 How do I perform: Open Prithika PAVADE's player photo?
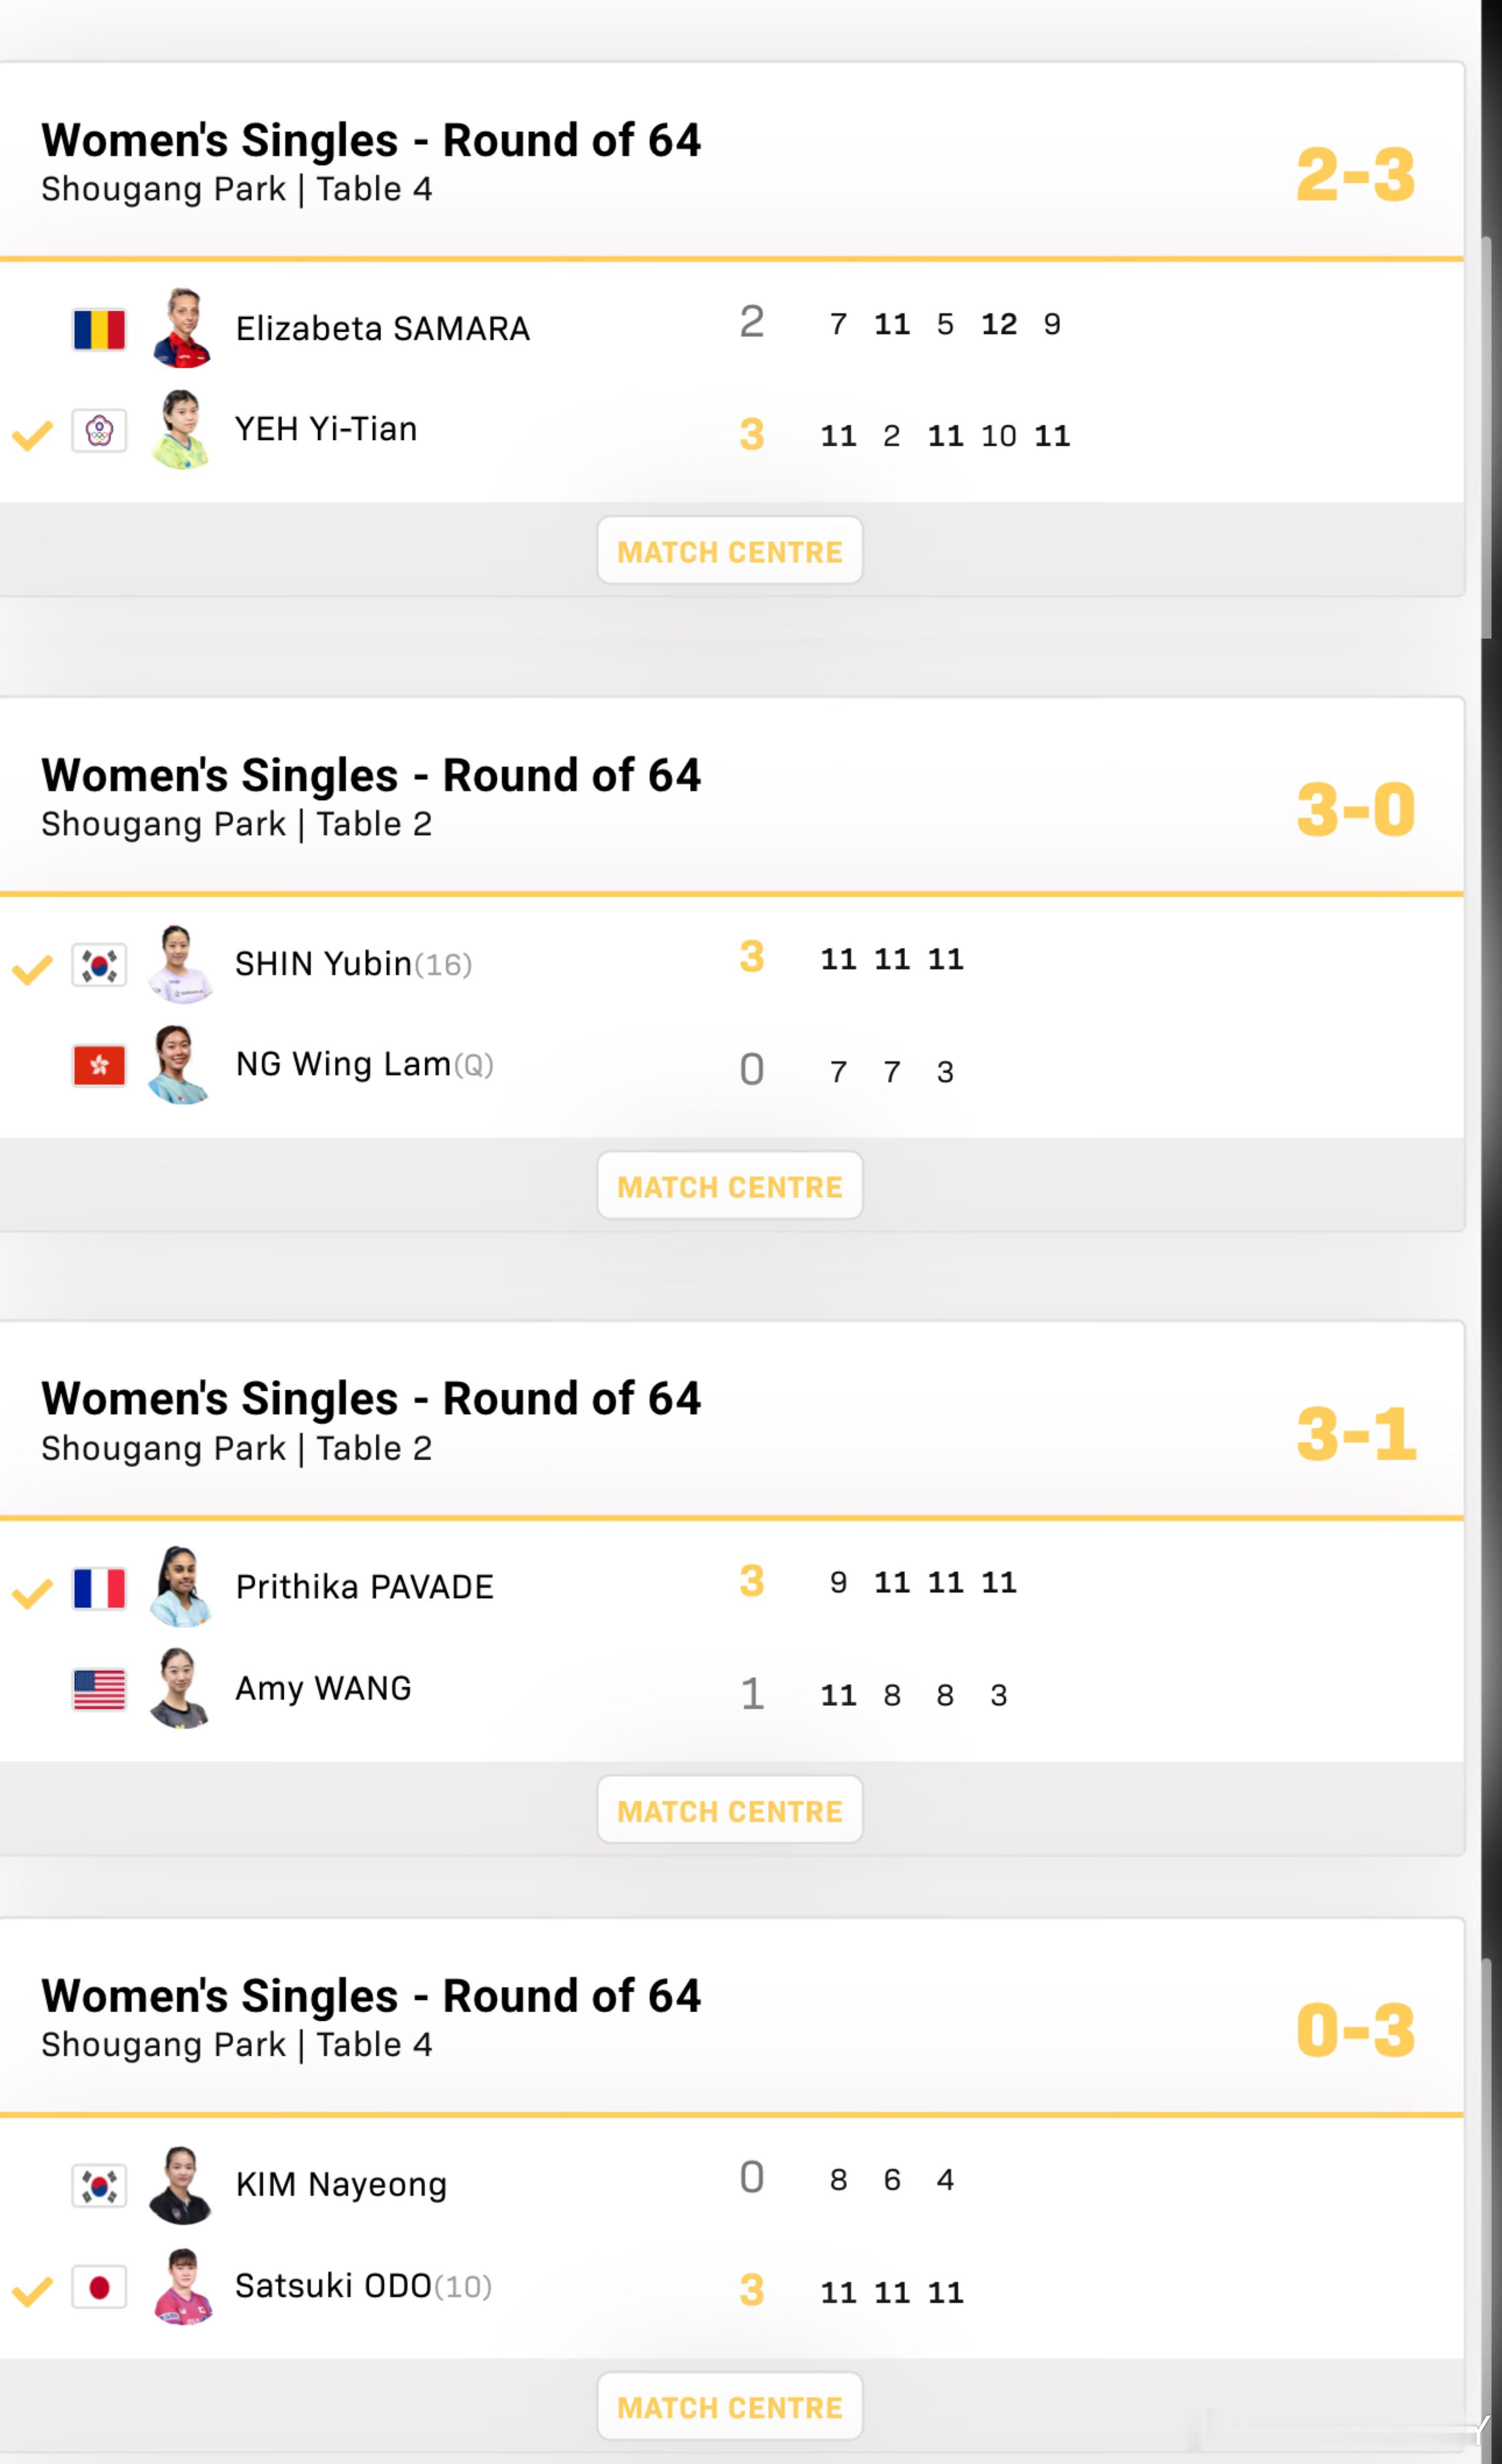tap(181, 1586)
